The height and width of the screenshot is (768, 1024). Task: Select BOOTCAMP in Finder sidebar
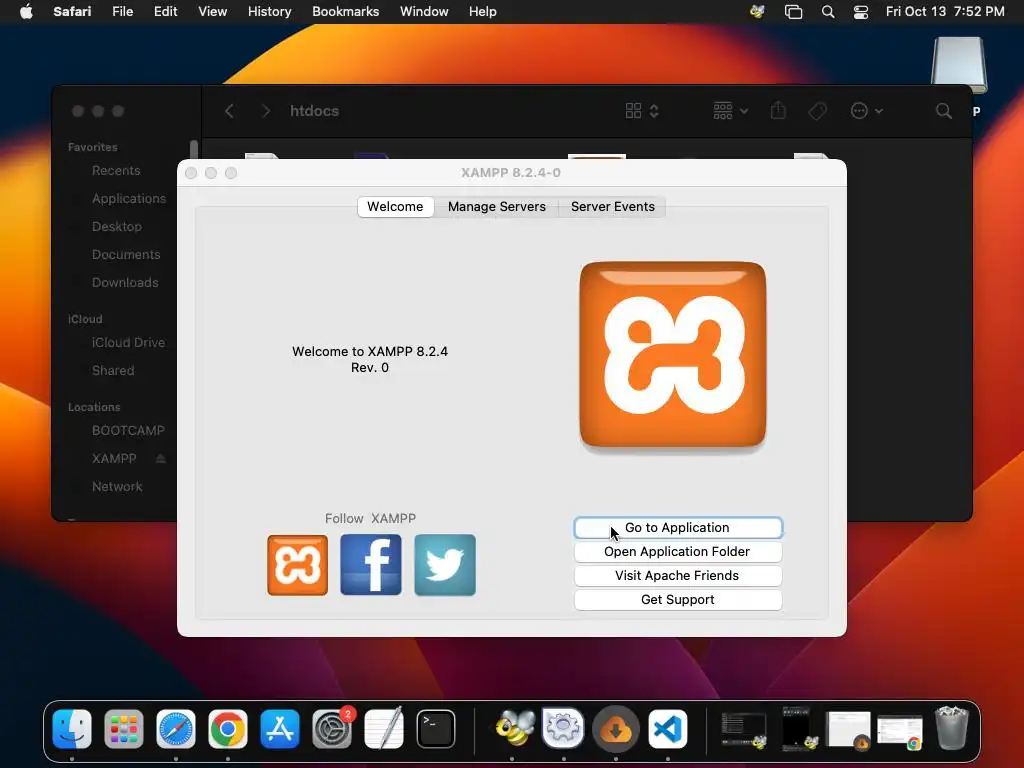[x=128, y=430]
